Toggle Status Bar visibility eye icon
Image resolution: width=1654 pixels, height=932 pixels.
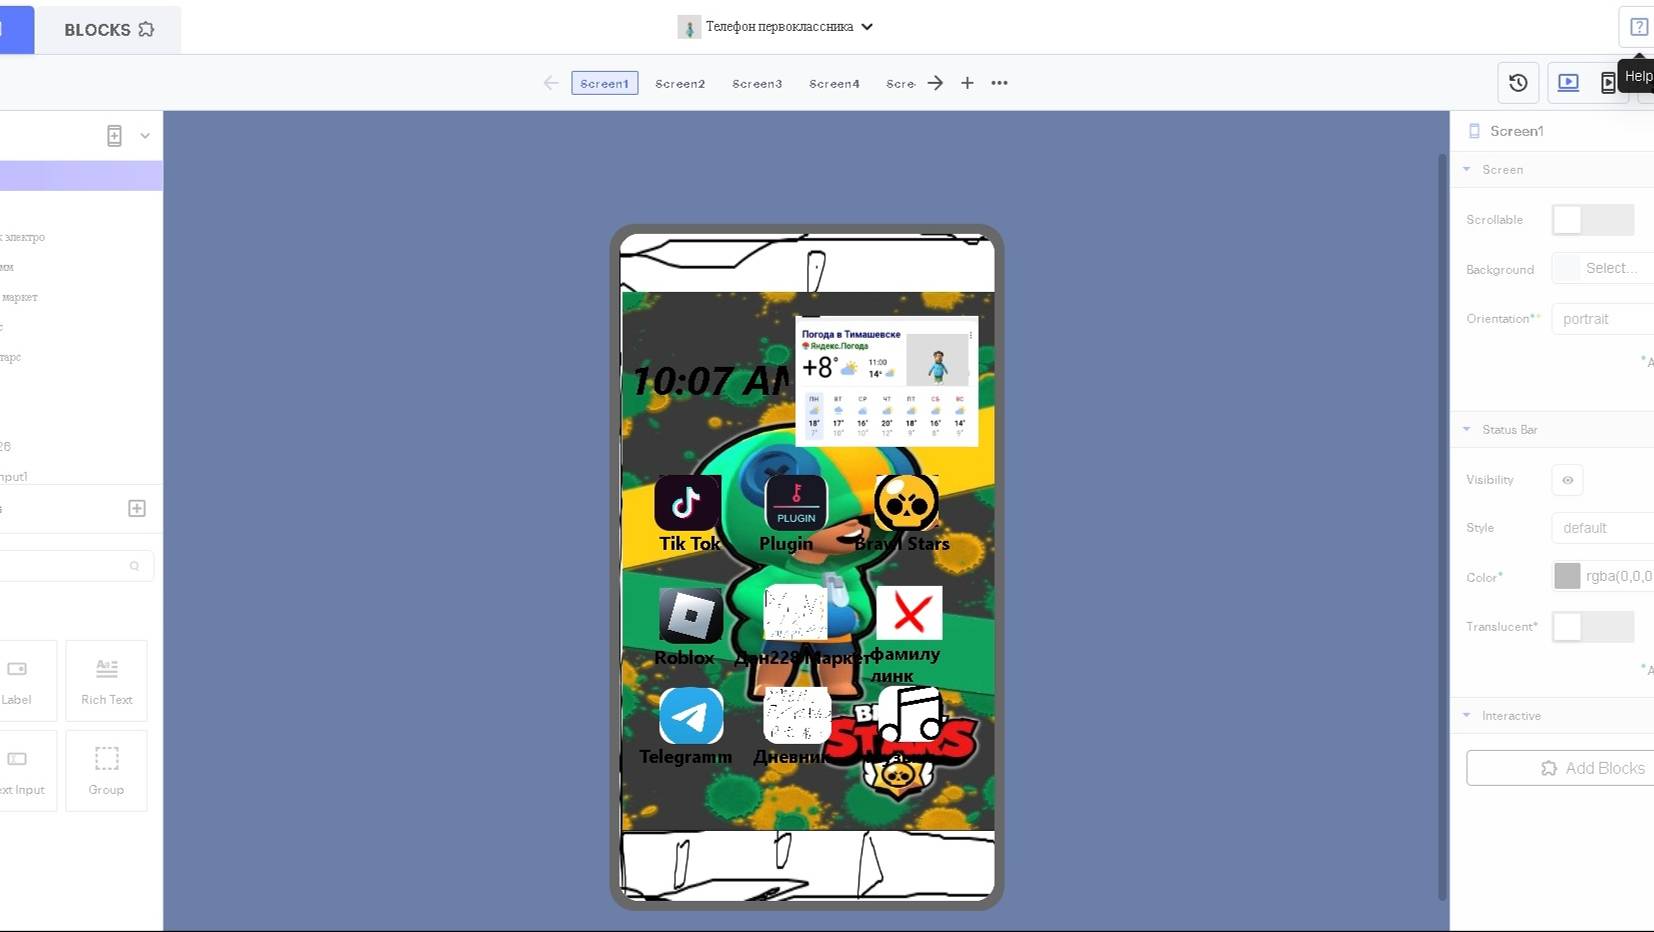point(1567,480)
